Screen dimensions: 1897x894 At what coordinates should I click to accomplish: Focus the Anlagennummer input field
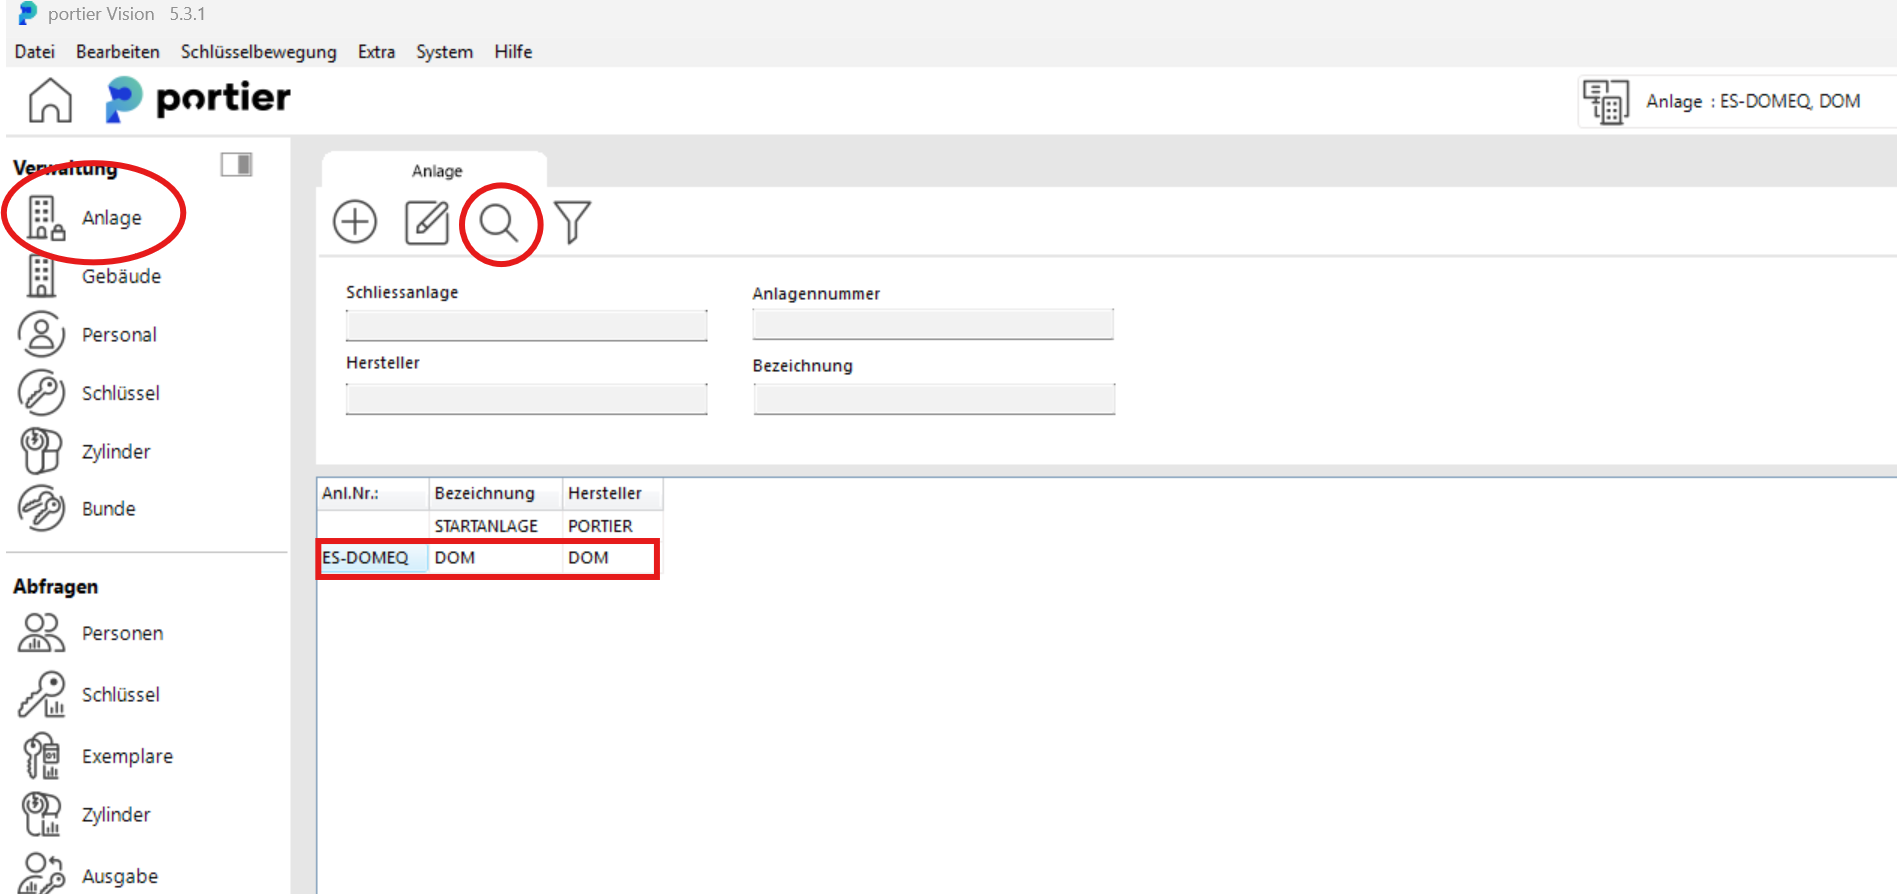click(x=933, y=324)
